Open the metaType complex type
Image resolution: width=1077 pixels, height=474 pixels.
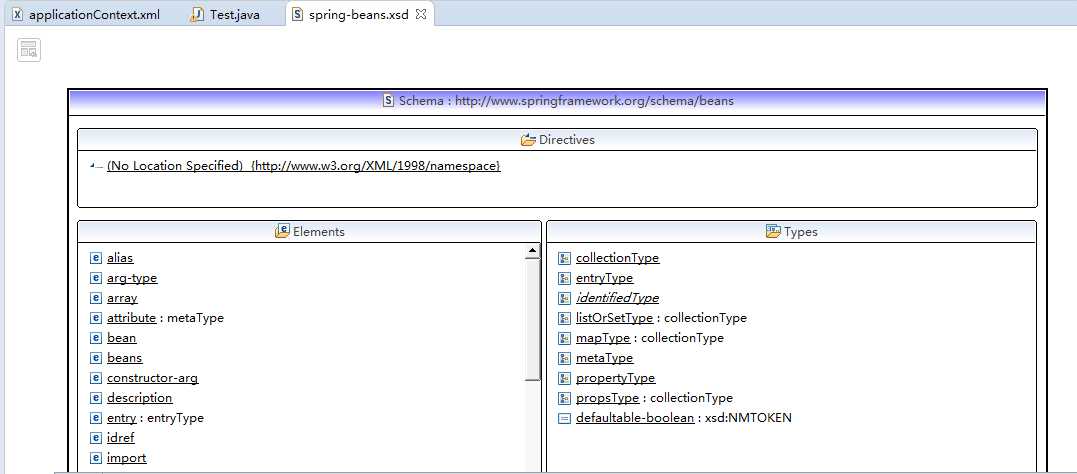tap(604, 357)
